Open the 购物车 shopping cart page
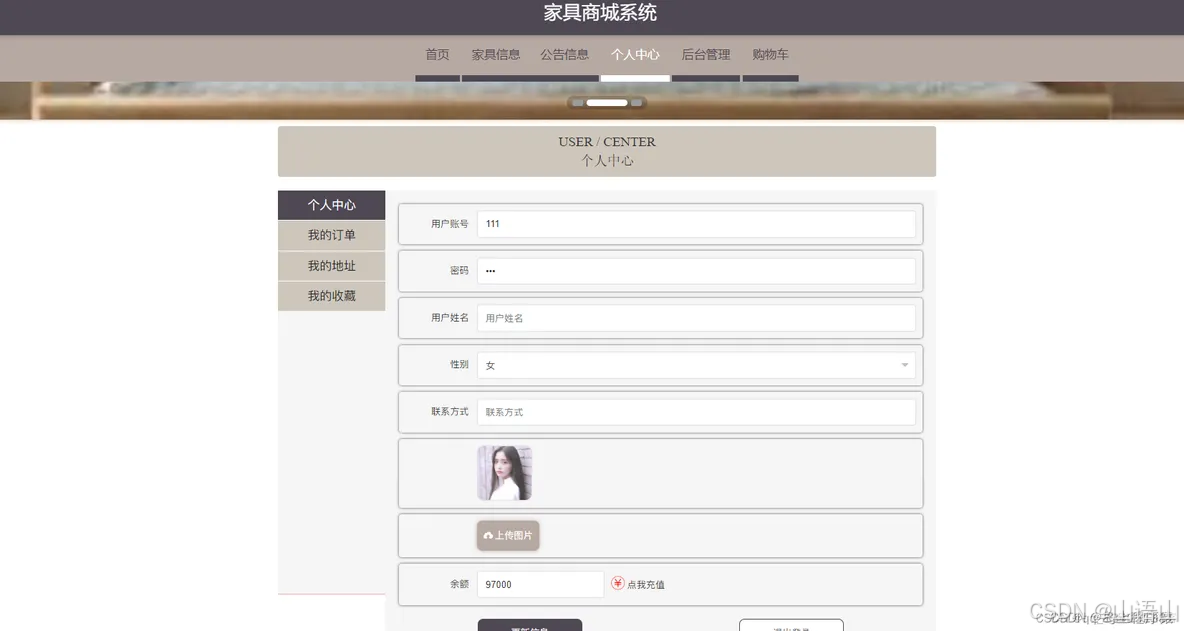 (769, 54)
